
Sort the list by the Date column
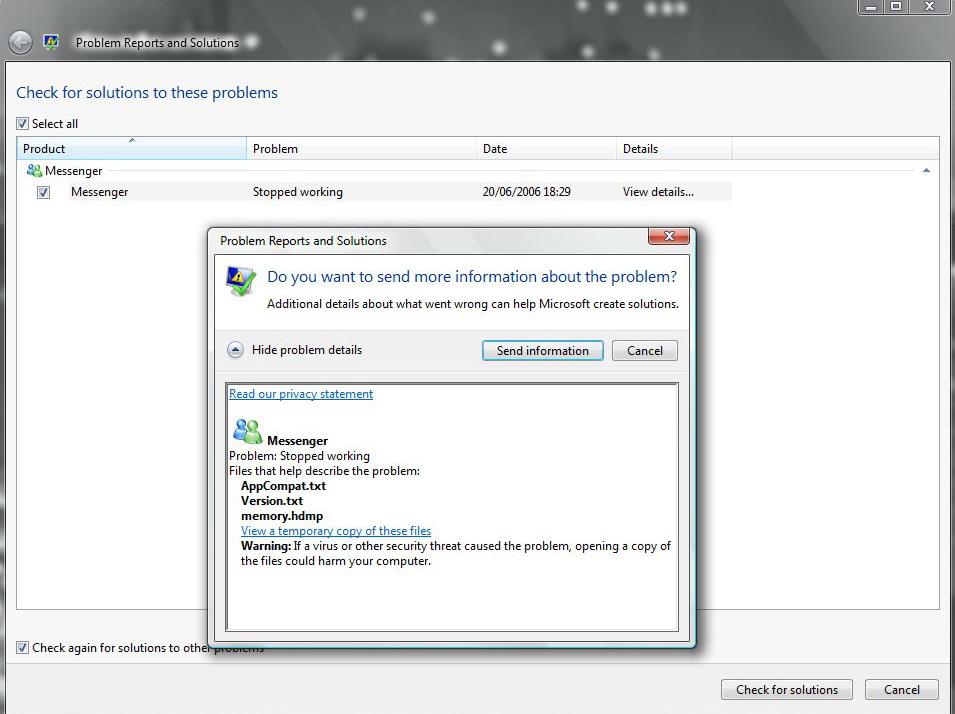click(546, 149)
